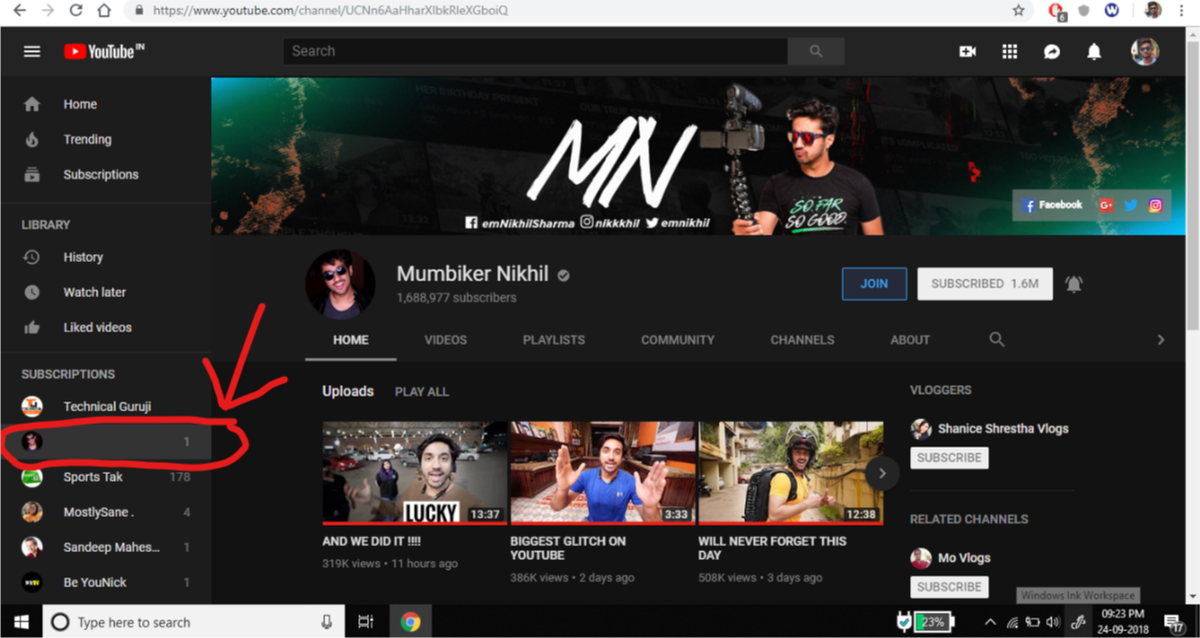This screenshot has height=638, width=1200.
Task: Open AND WE DID IT video thumbnail
Action: coord(415,473)
